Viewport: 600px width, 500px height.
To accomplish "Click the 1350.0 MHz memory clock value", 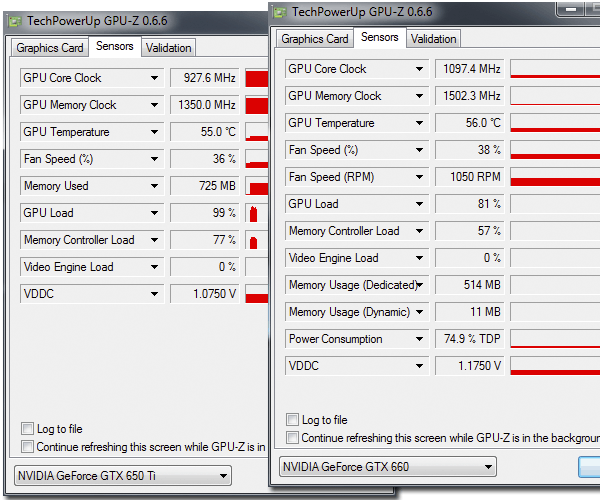I will point(205,105).
